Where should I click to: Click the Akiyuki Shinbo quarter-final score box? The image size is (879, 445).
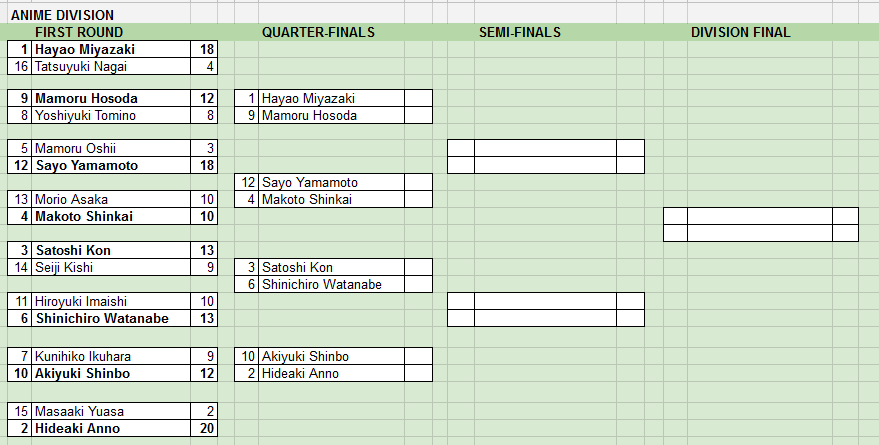(418, 356)
